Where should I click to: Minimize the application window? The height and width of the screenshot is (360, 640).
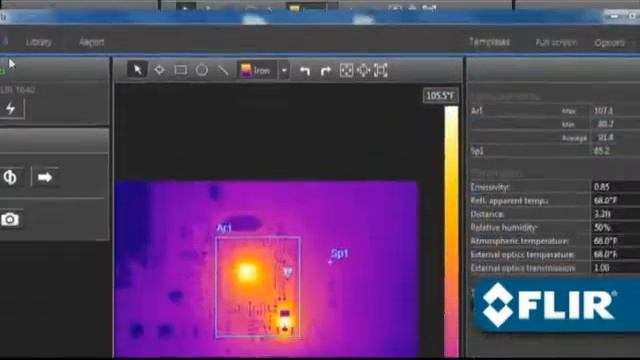tap(614, 16)
